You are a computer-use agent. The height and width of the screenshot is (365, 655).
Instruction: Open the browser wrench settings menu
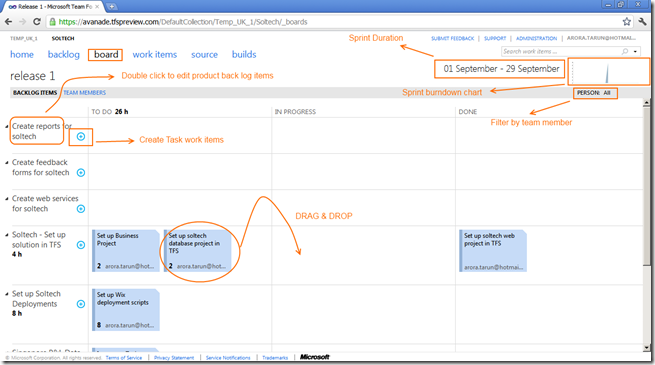pyautogui.click(x=642, y=22)
